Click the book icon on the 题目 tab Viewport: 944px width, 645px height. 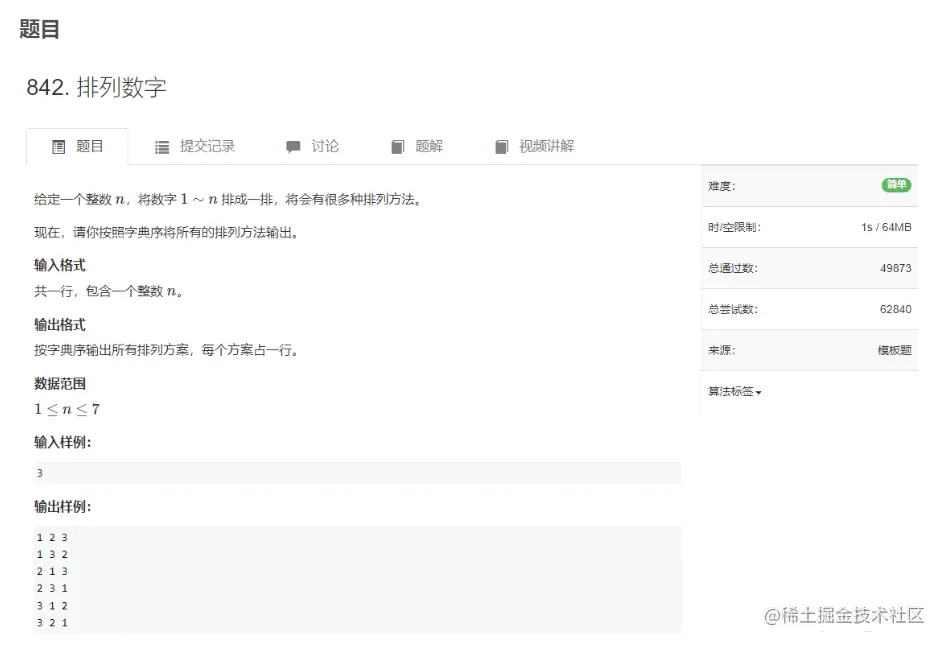(x=58, y=146)
